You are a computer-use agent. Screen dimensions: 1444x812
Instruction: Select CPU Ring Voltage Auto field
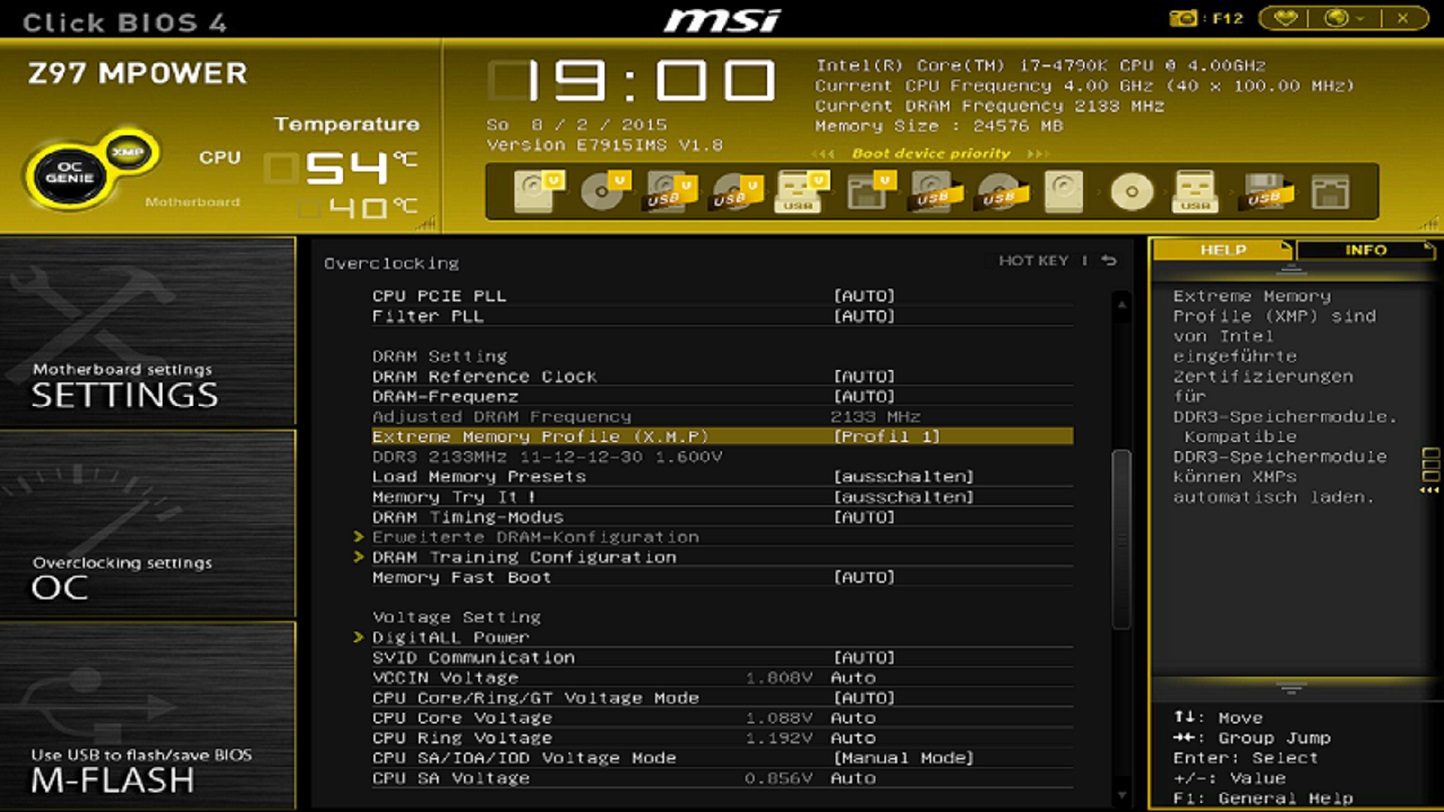point(853,737)
